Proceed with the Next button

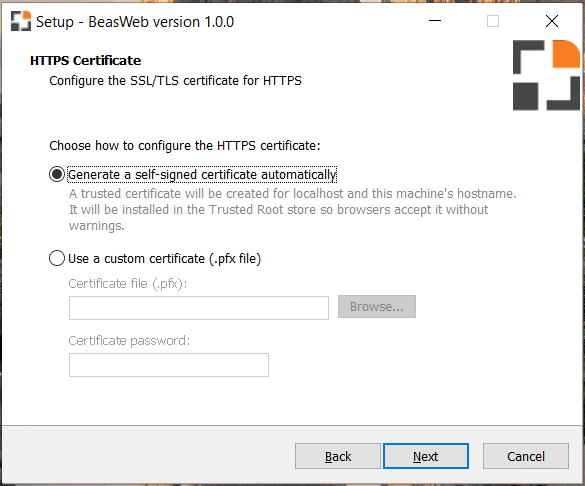tap(426, 456)
